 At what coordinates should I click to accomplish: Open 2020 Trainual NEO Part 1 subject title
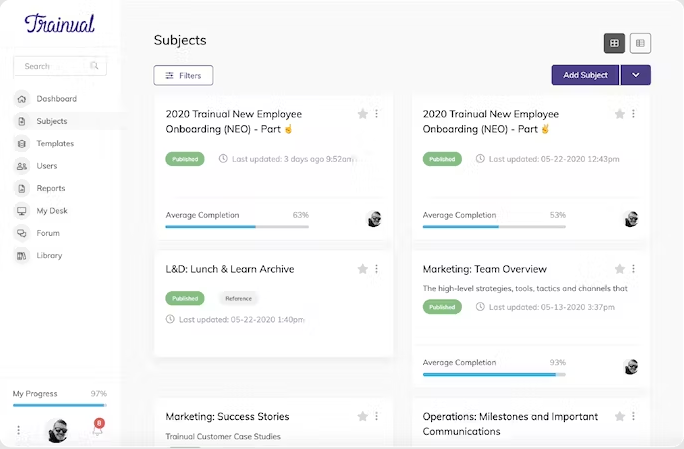coord(233,121)
